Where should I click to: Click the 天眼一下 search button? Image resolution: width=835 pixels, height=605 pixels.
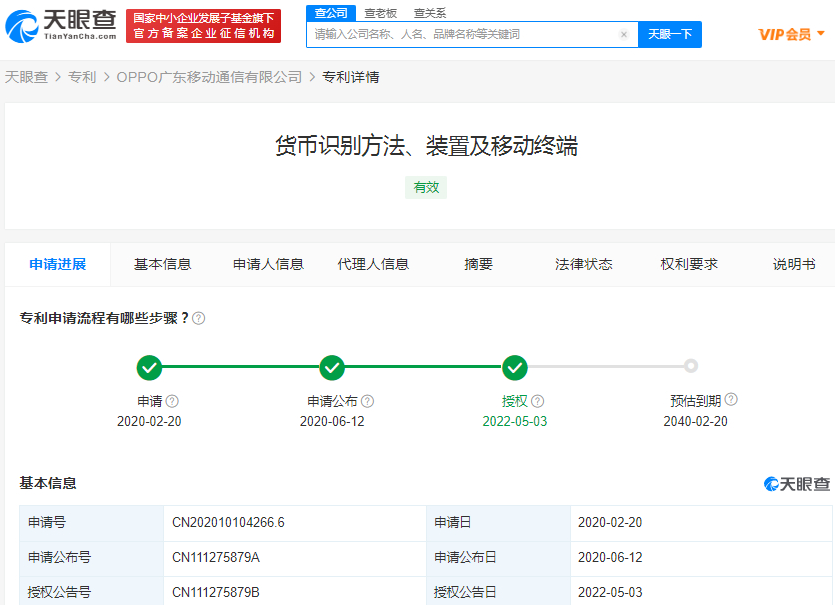click(x=669, y=34)
